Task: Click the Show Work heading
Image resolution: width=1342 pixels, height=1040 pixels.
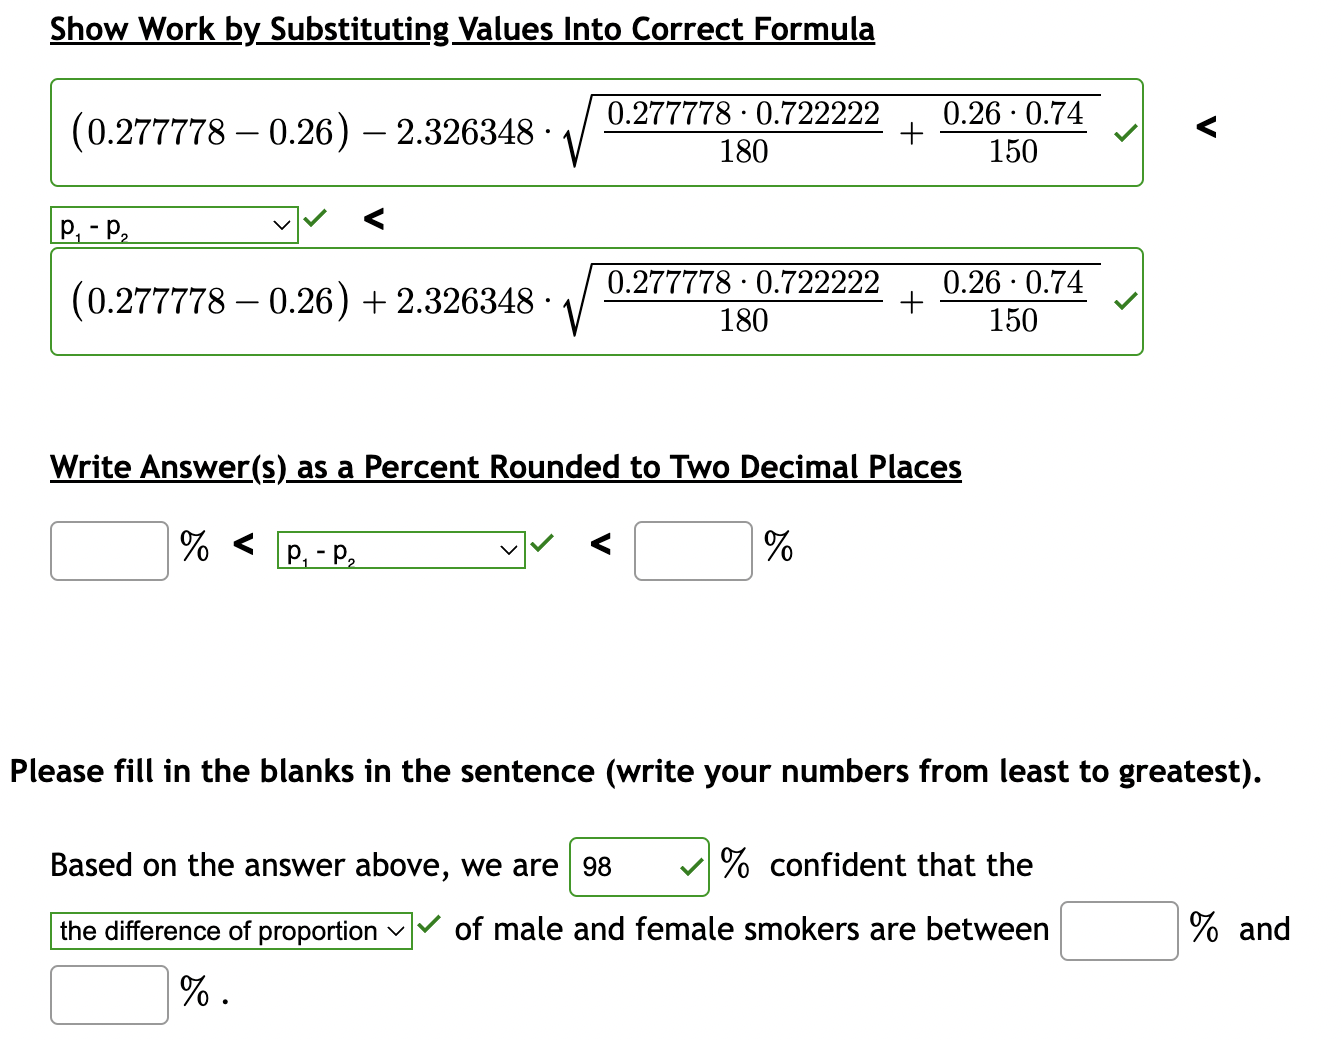Action: tap(461, 28)
